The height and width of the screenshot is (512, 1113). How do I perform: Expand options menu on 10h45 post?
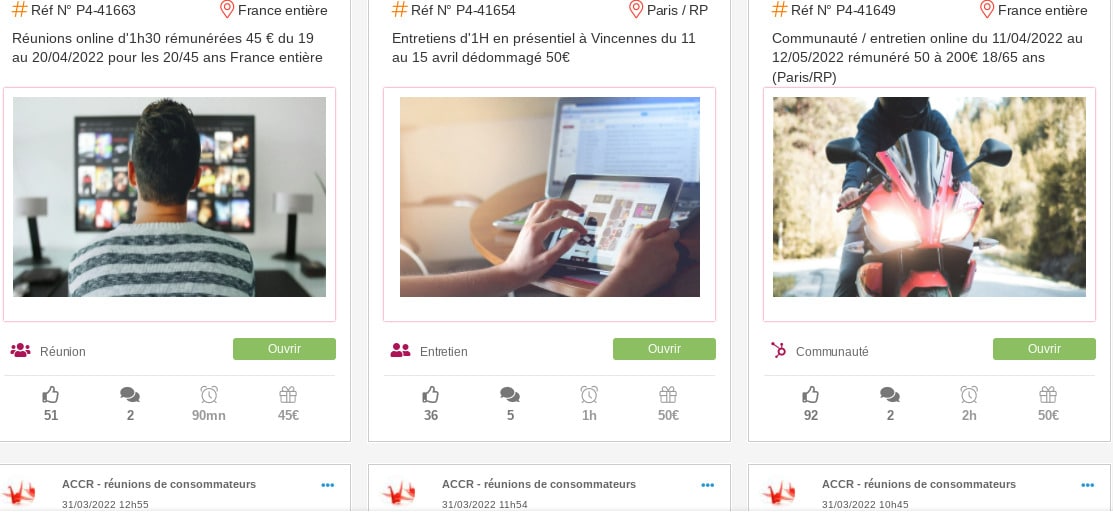tap(1087, 485)
